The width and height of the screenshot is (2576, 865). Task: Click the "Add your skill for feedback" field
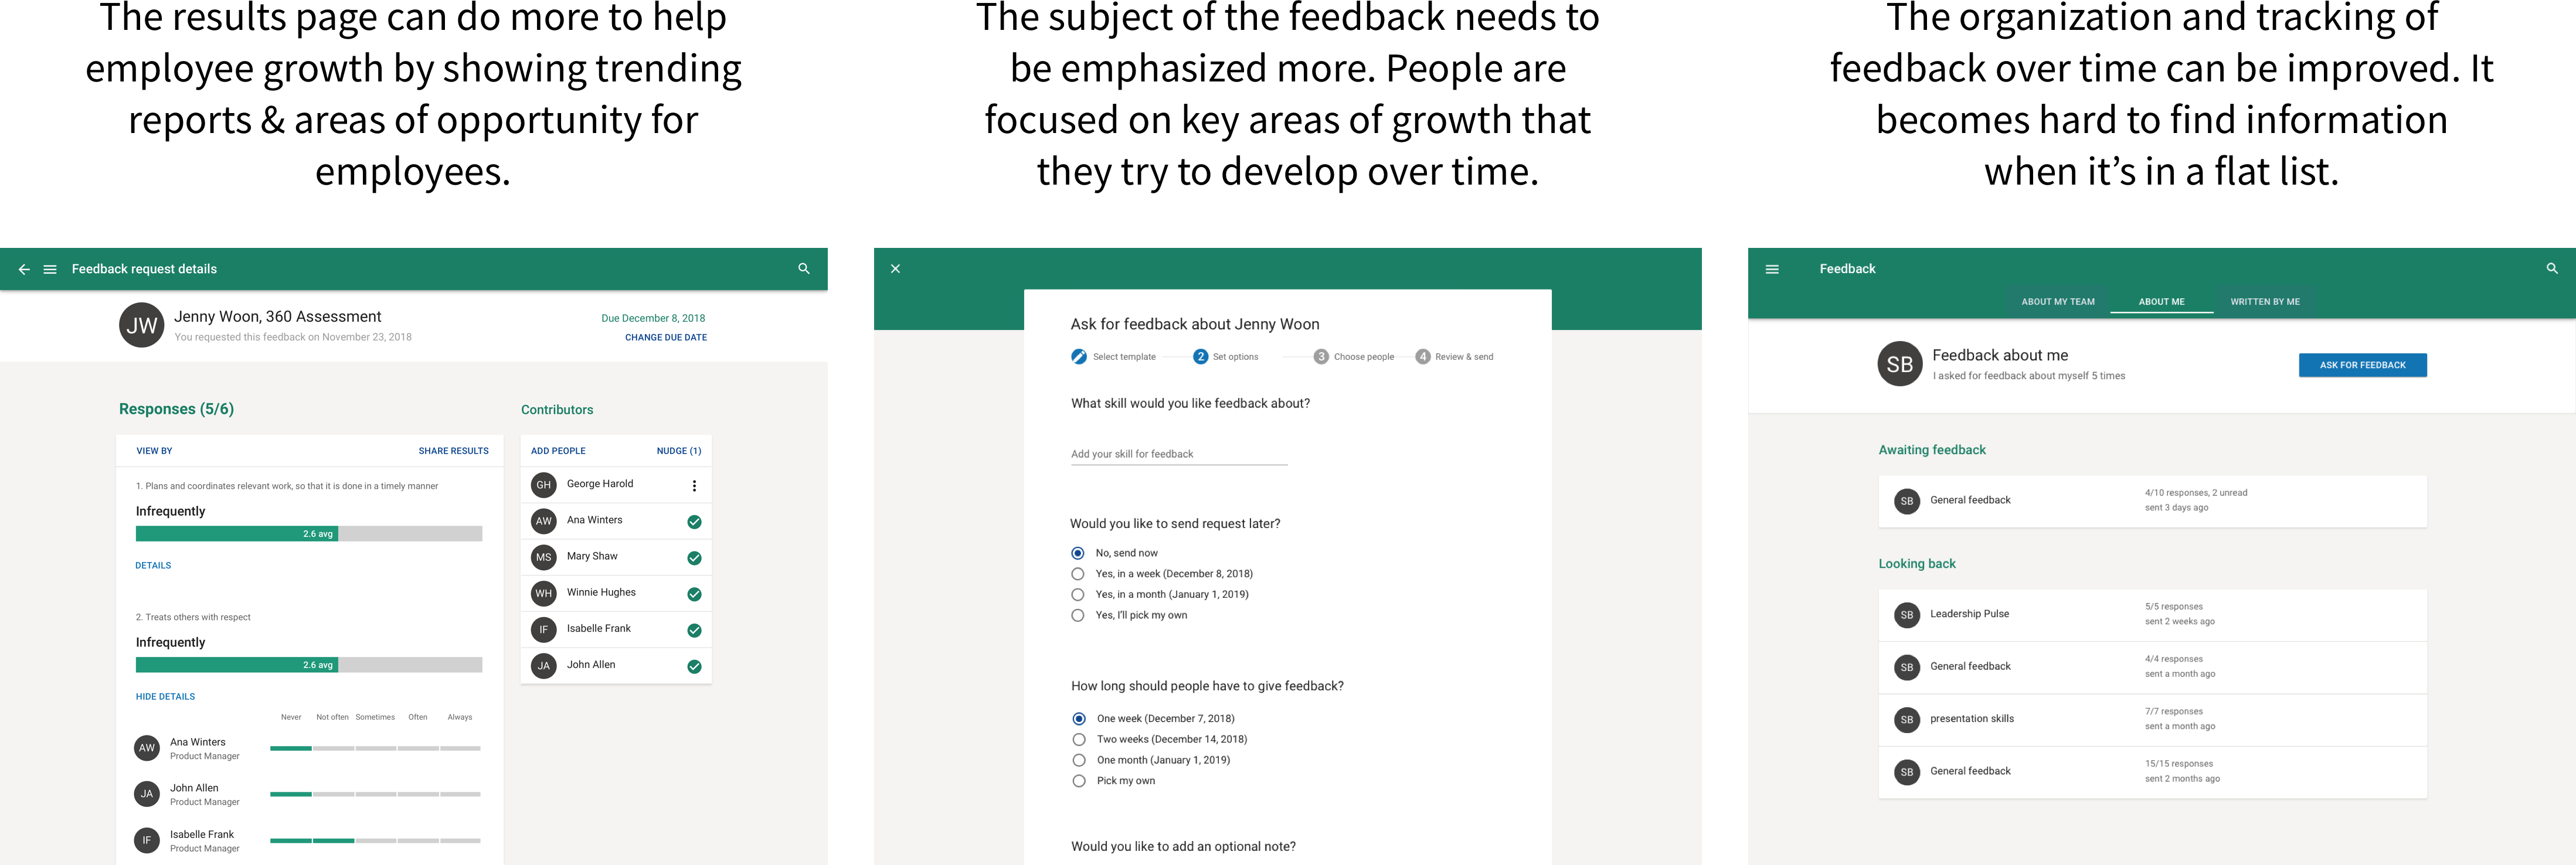point(1179,454)
